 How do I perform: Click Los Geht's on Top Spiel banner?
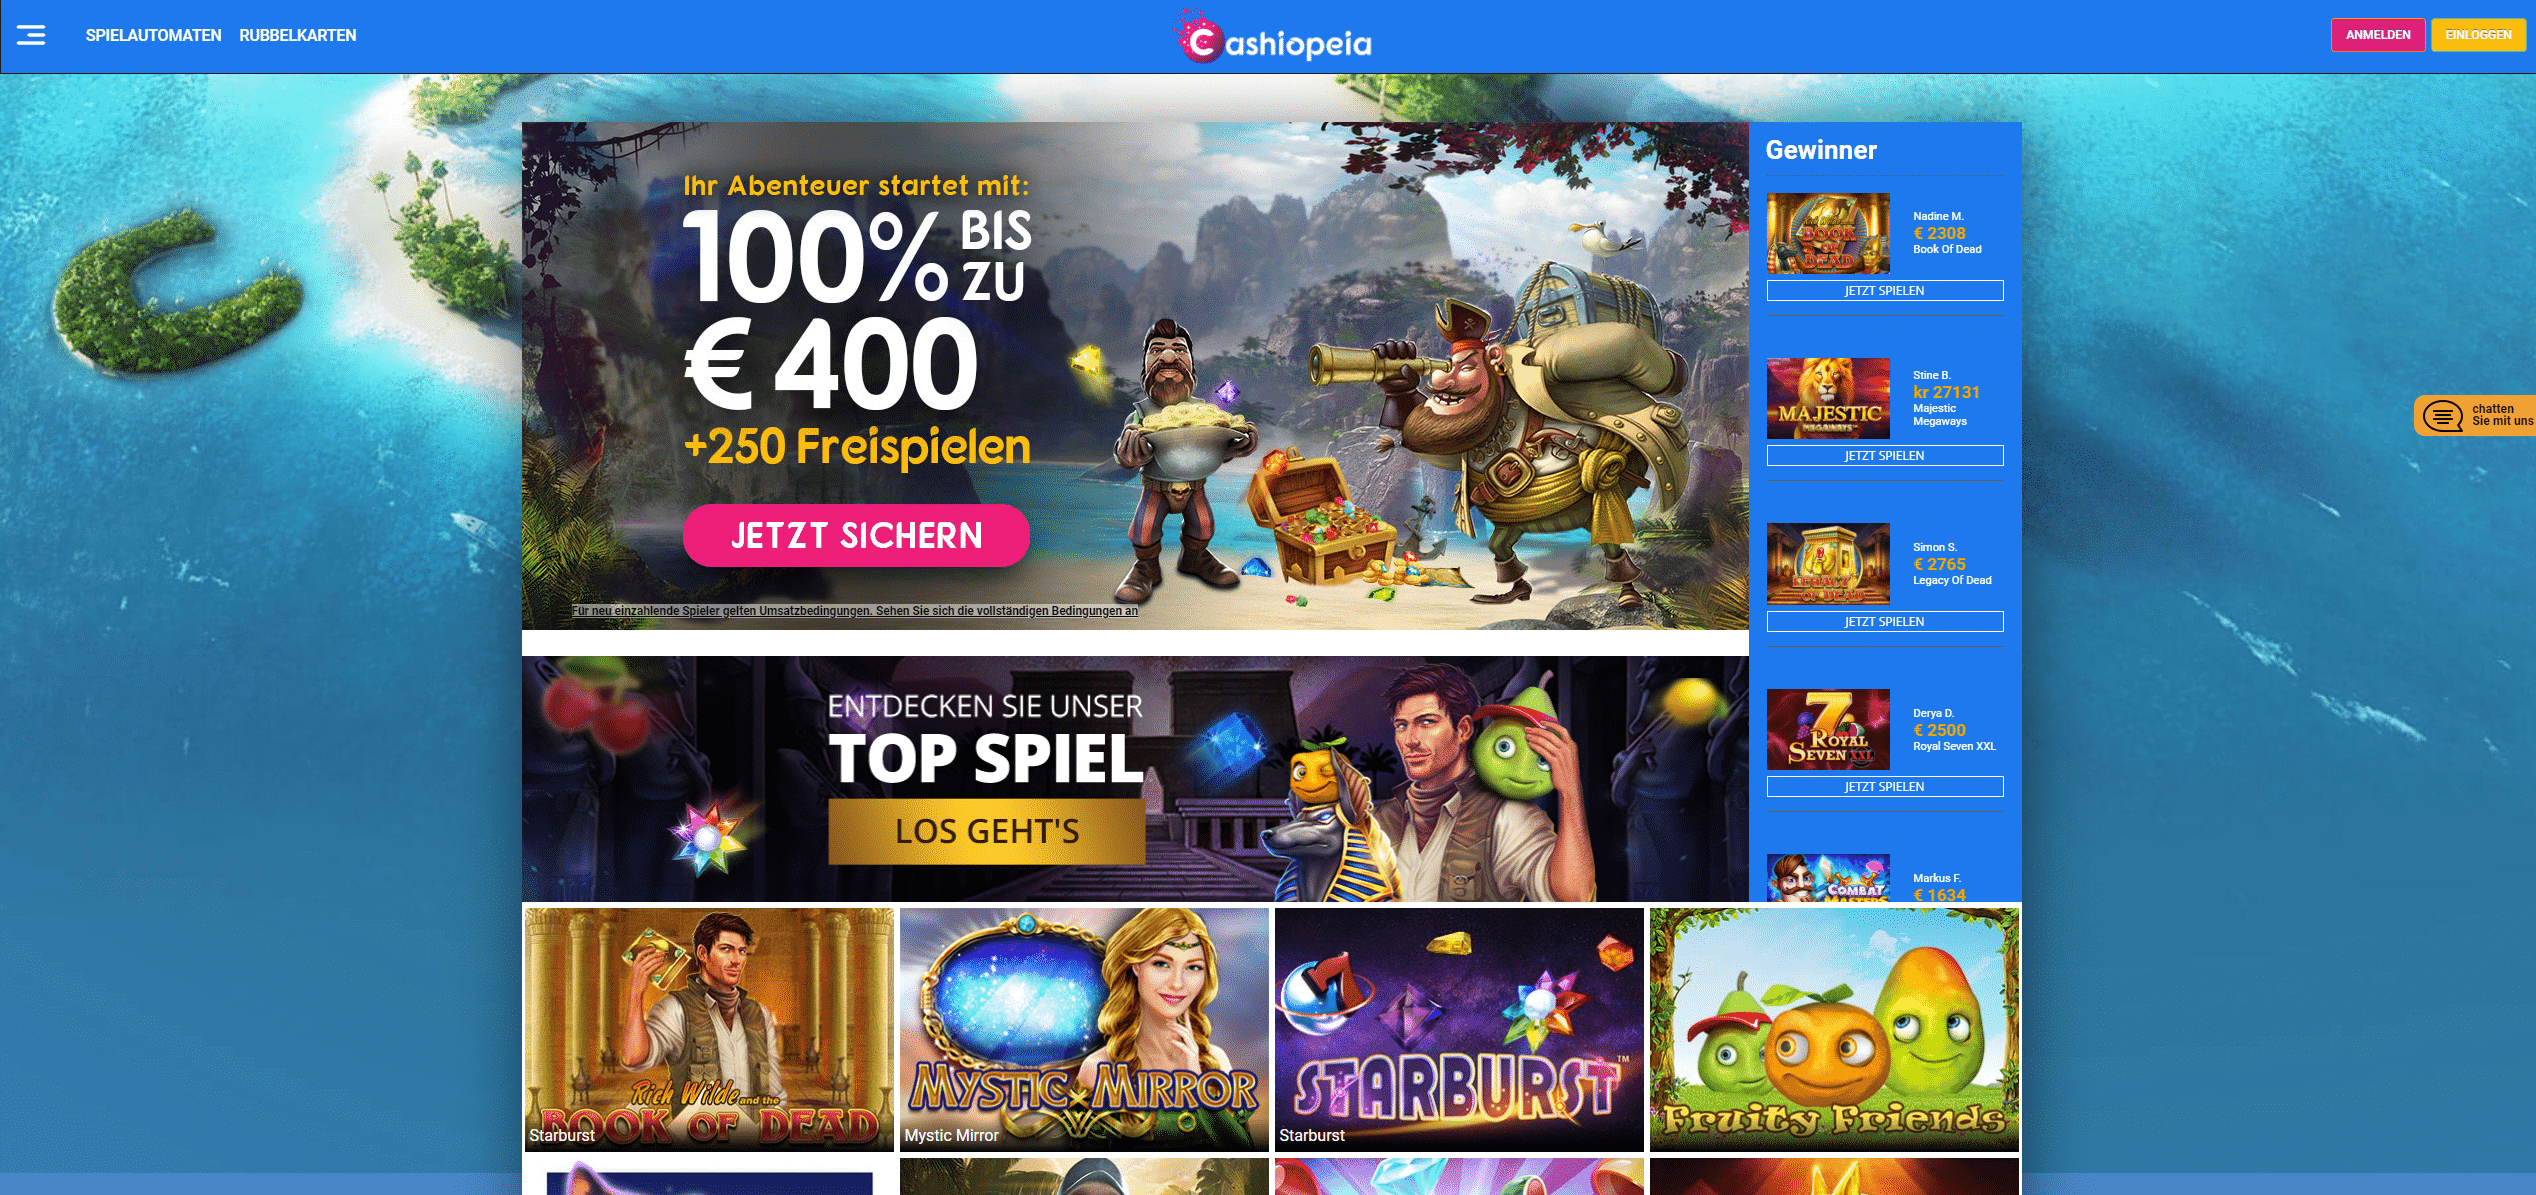click(987, 831)
